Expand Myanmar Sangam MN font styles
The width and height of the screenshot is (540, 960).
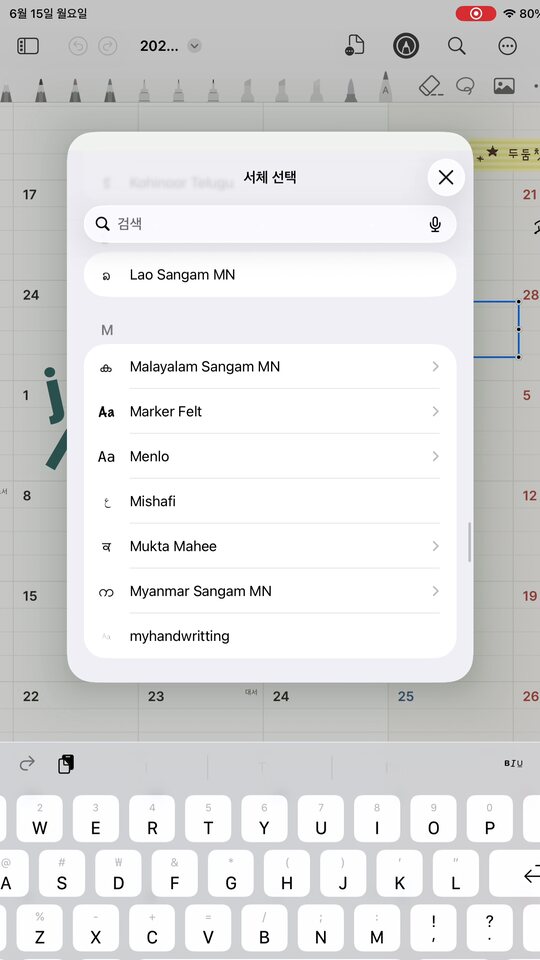coord(435,591)
